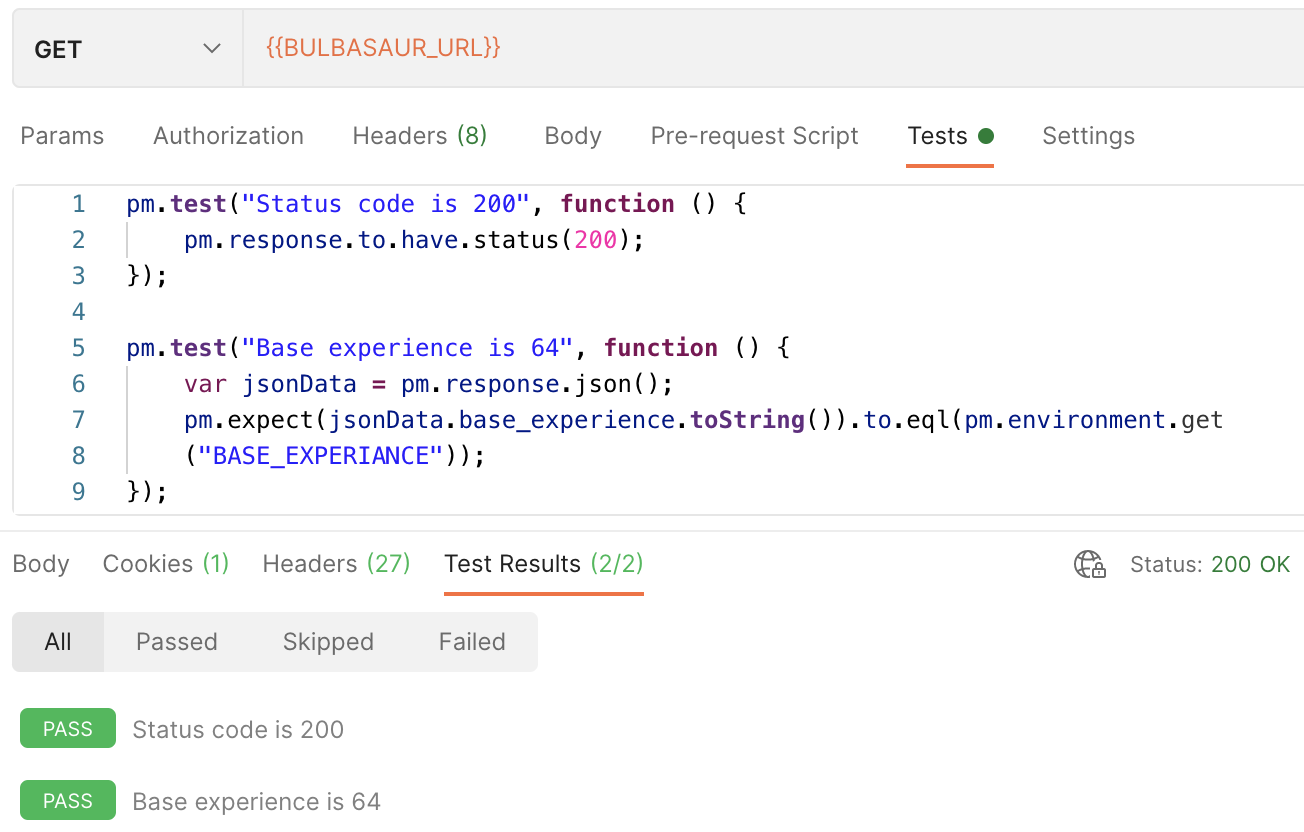
Task: Click the Status: 200 OK indicator
Action: click(x=1211, y=564)
